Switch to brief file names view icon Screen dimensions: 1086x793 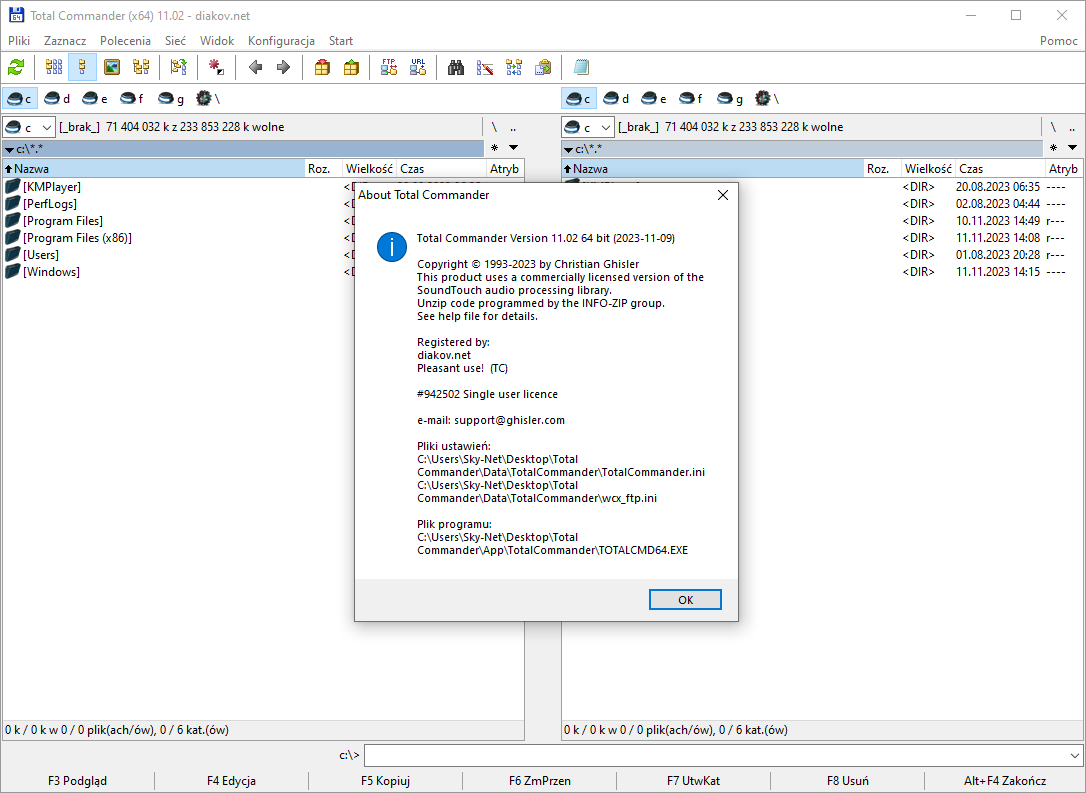coord(53,67)
